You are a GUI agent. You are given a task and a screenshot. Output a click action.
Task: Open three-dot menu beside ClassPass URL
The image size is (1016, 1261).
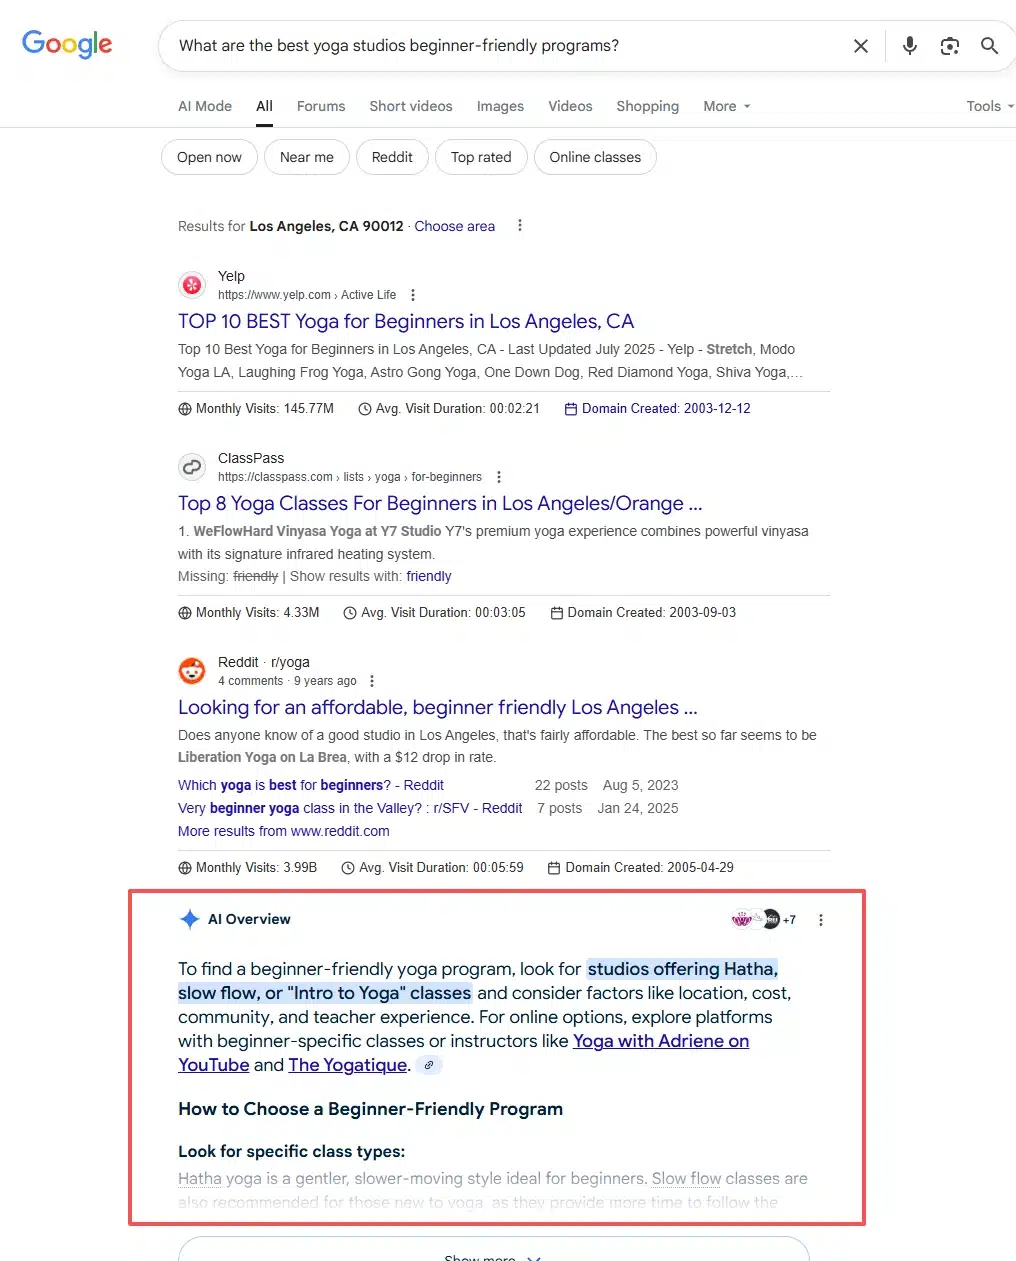(x=499, y=477)
